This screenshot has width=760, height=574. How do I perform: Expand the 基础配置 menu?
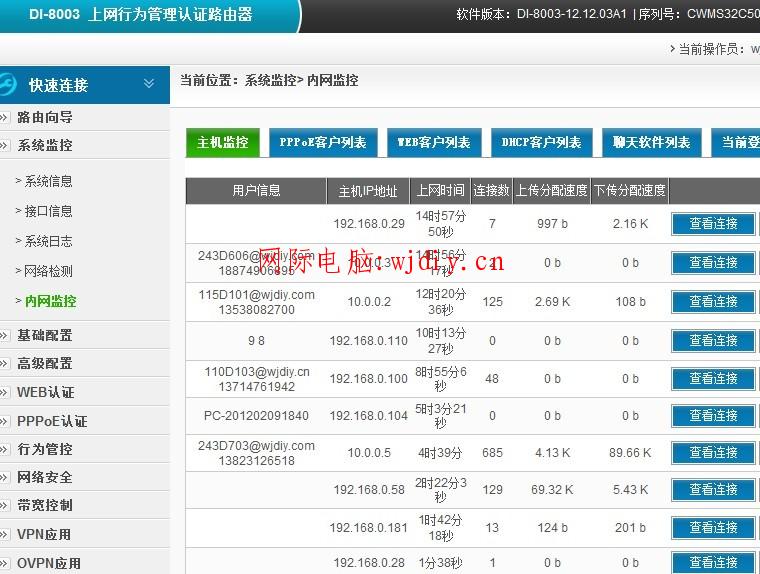(x=45, y=335)
